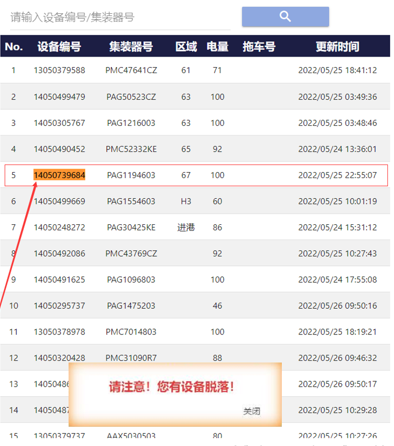Select device number 13050378978
This screenshot has width=394, height=446.
click(x=59, y=332)
